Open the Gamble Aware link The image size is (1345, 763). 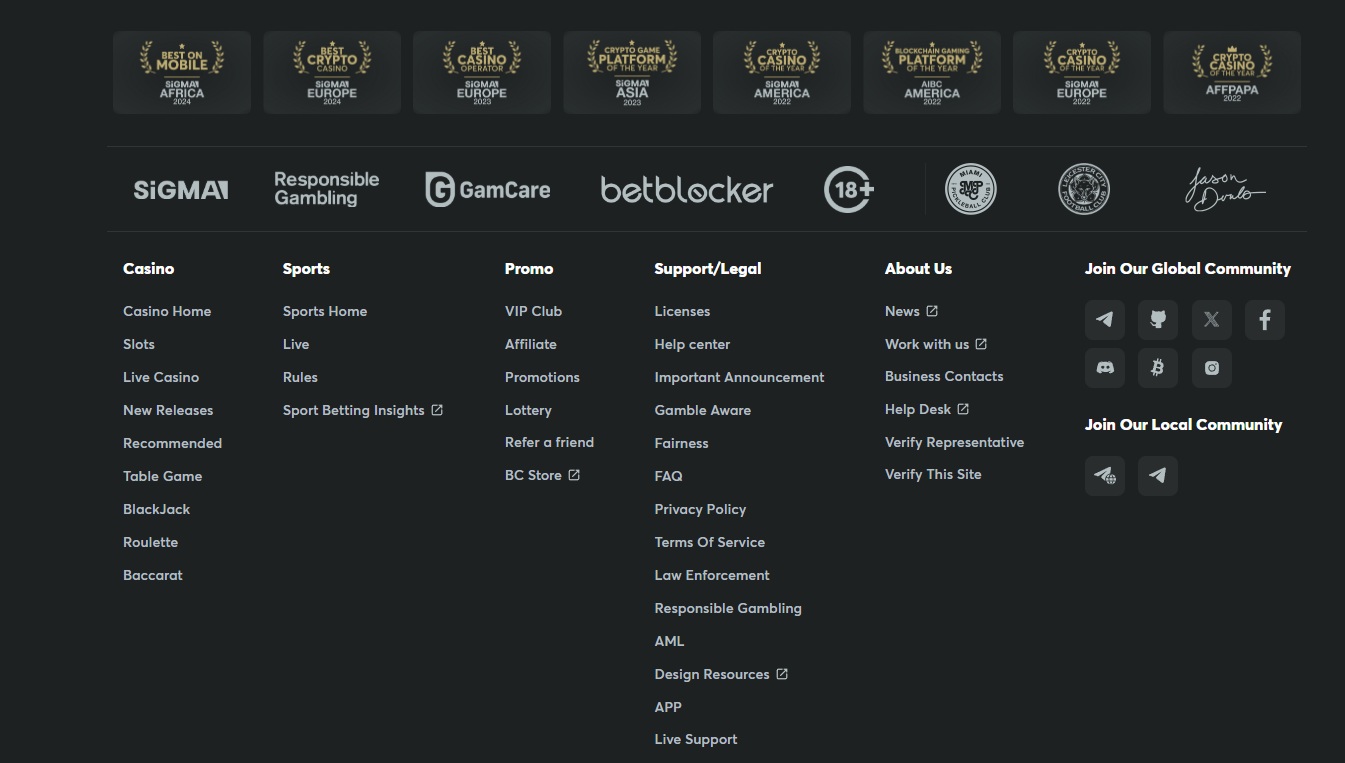click(702, 410)
